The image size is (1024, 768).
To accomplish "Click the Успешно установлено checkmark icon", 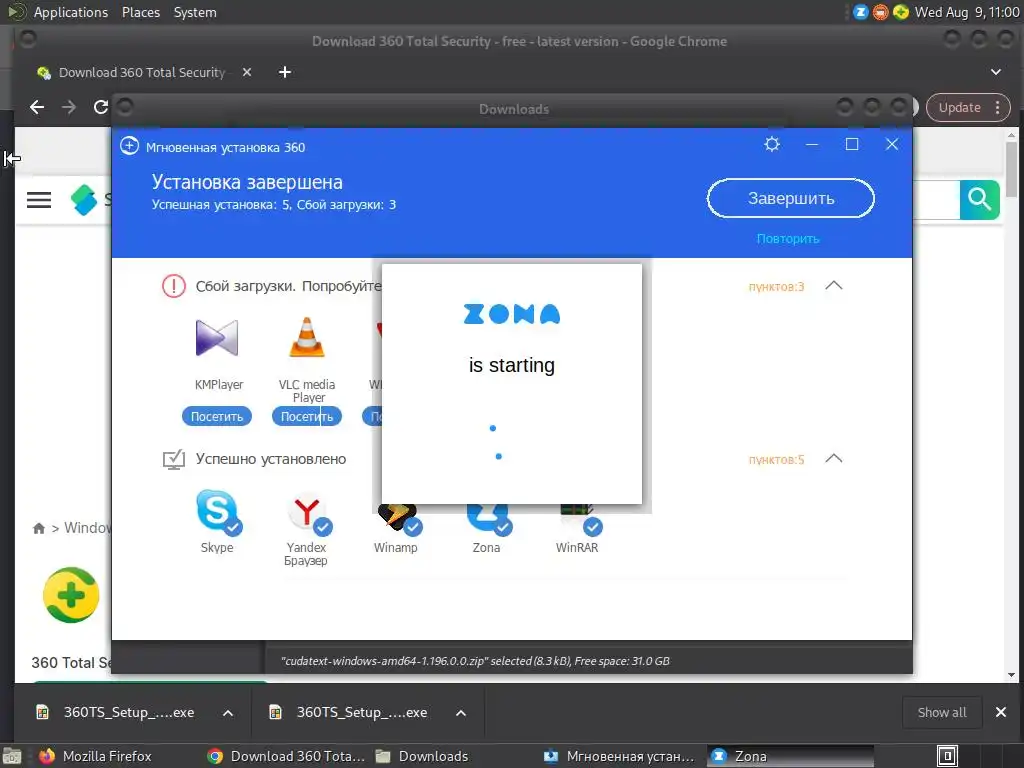I will pyautogui.click(x=174, y=459).
